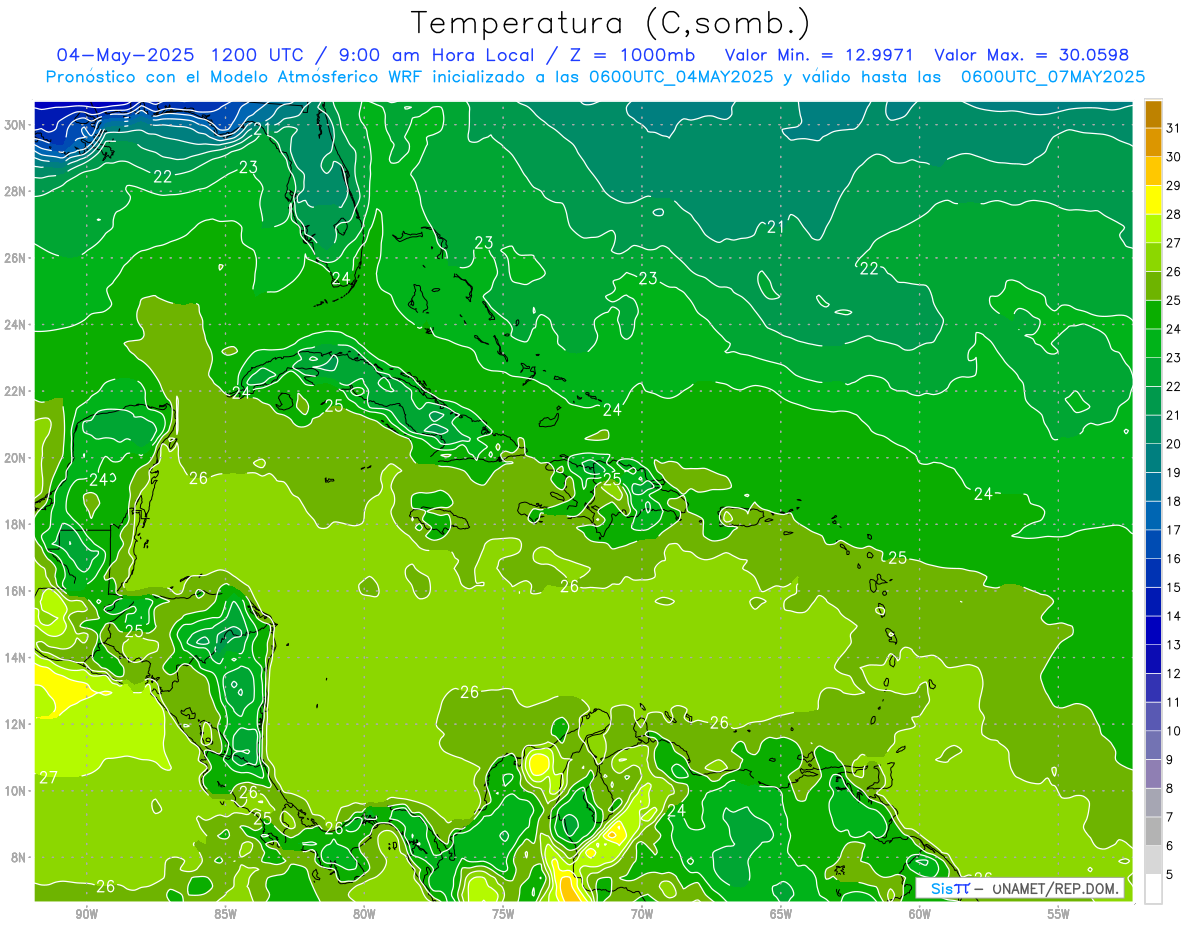The image size is (1200, 927).
Task: Click the color scale label 5
Action: pyautogui.click(x=1170, y=875)
